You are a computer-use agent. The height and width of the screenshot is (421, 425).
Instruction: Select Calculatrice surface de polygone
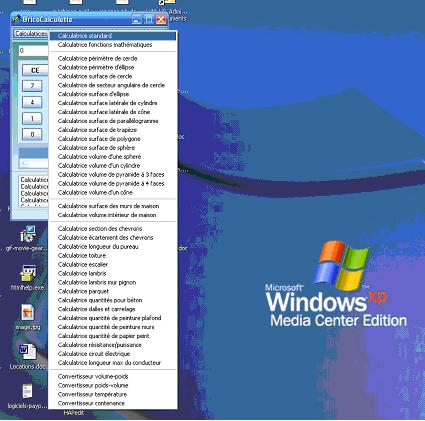pos(113,139)
